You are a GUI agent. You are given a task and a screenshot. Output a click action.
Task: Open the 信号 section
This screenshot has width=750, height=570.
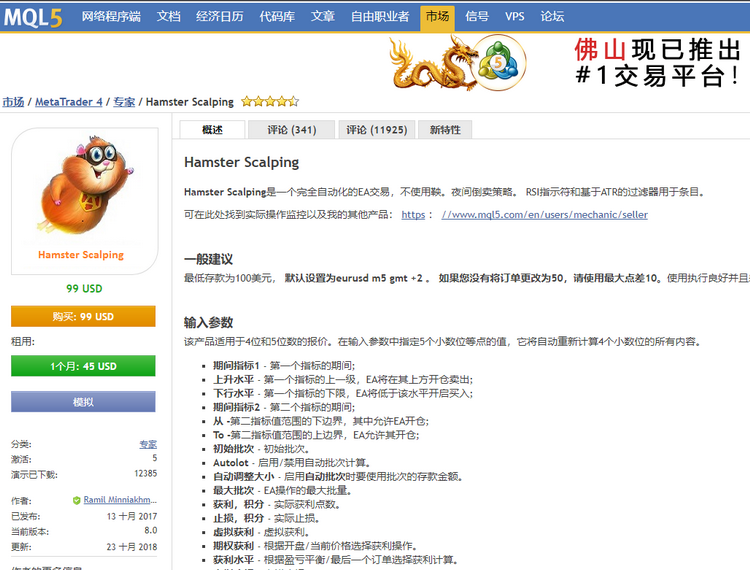pyautogui.click(x=477, y=17)
